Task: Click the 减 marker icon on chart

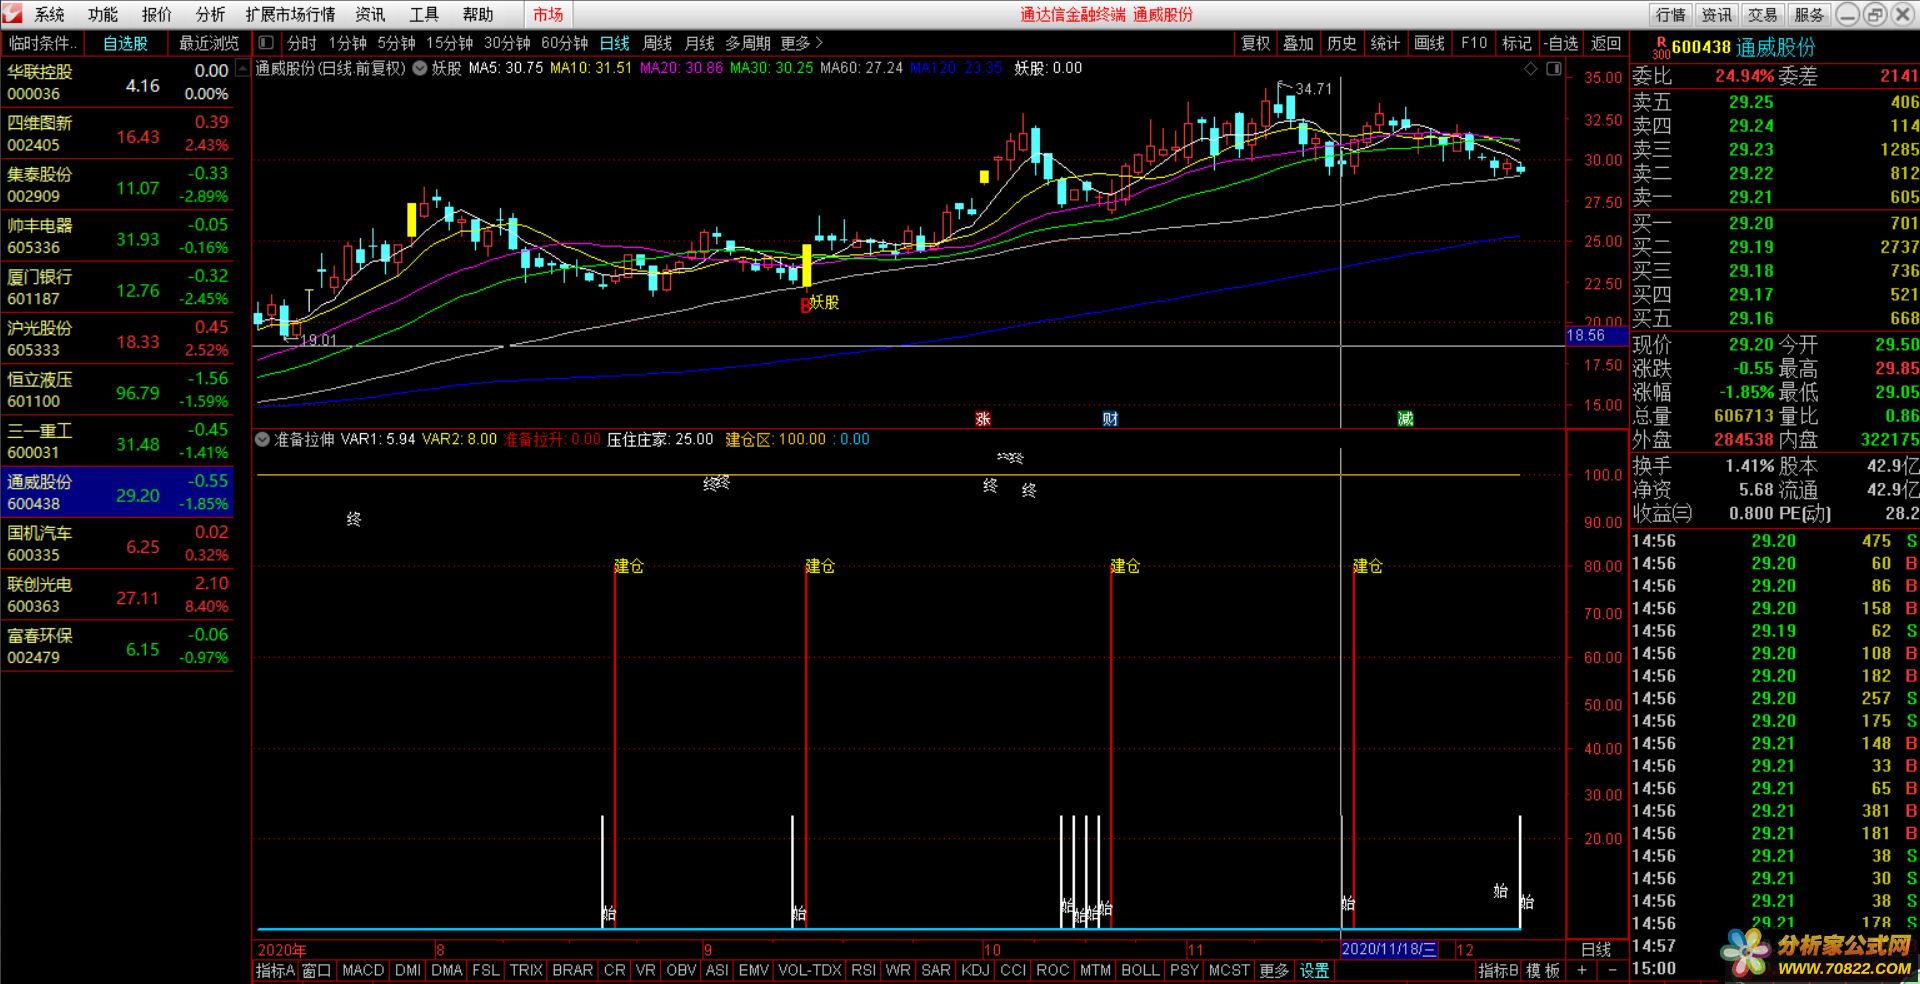Action: (x=1405, y=419)
